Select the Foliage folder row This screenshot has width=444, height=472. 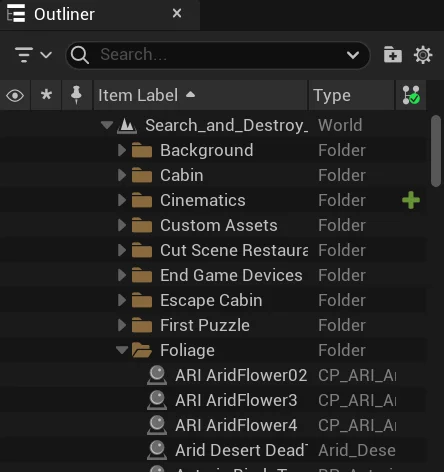click(213, 350)
